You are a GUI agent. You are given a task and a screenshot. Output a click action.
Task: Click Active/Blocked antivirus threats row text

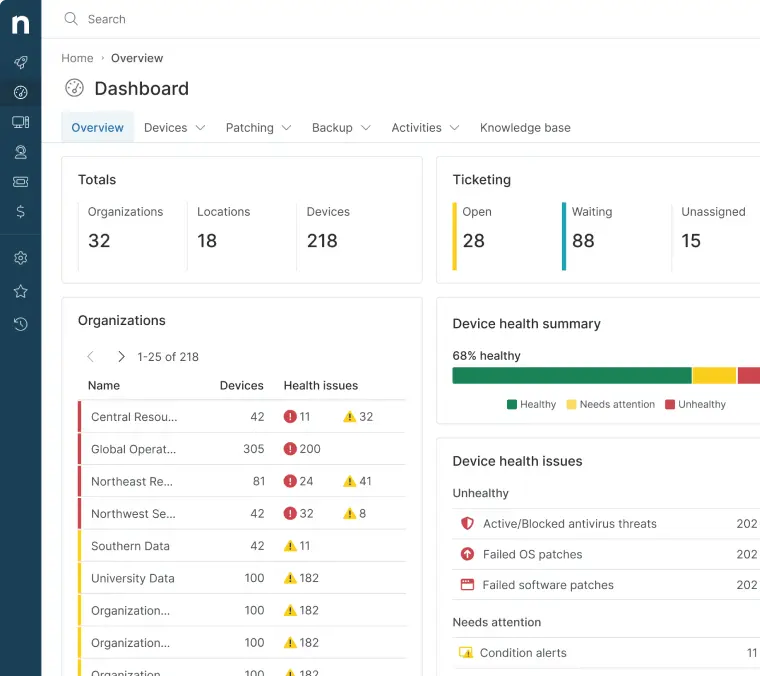tap(570, 523)
